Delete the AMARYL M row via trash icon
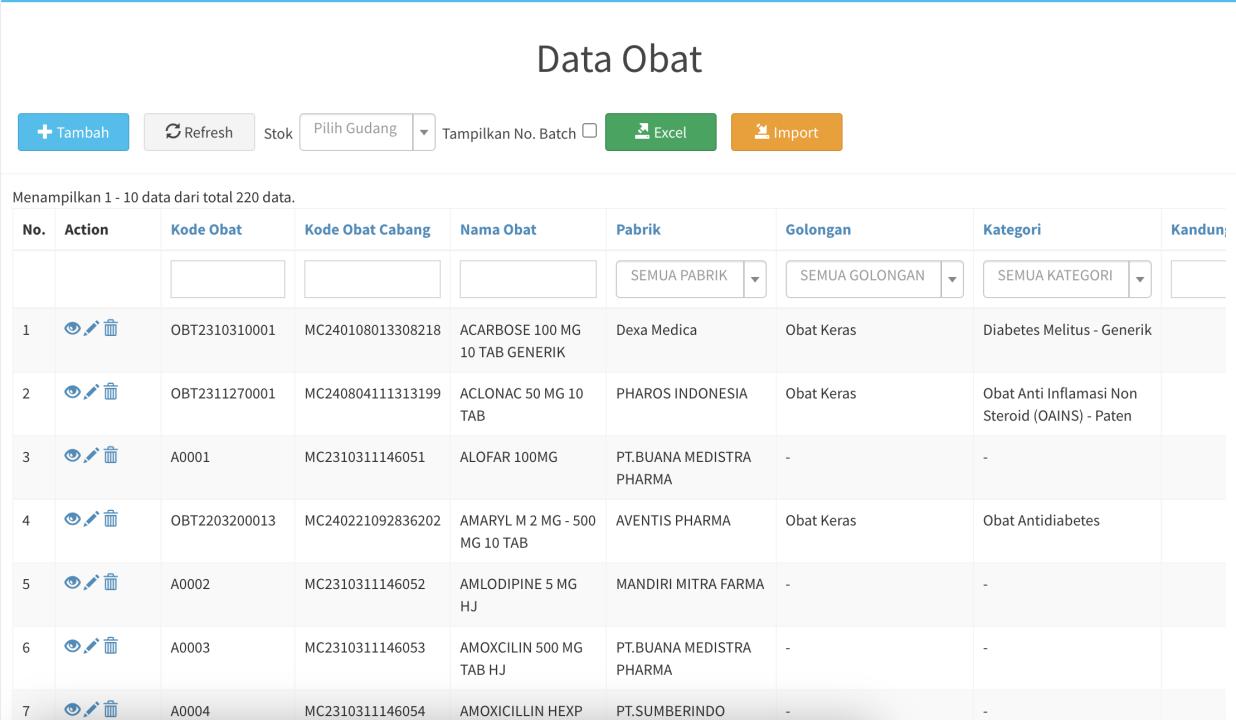This screenshot has height=720, width=1236. click(111, 519)
